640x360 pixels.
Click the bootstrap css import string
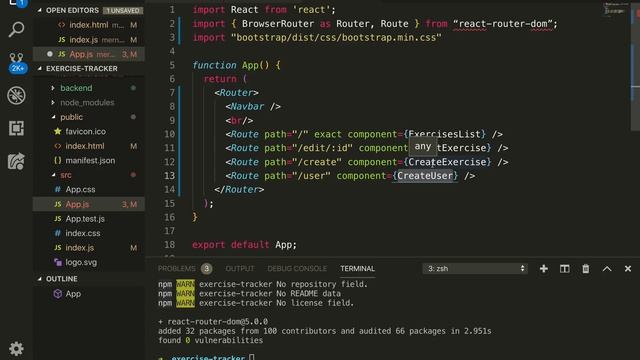click(336, 38)
